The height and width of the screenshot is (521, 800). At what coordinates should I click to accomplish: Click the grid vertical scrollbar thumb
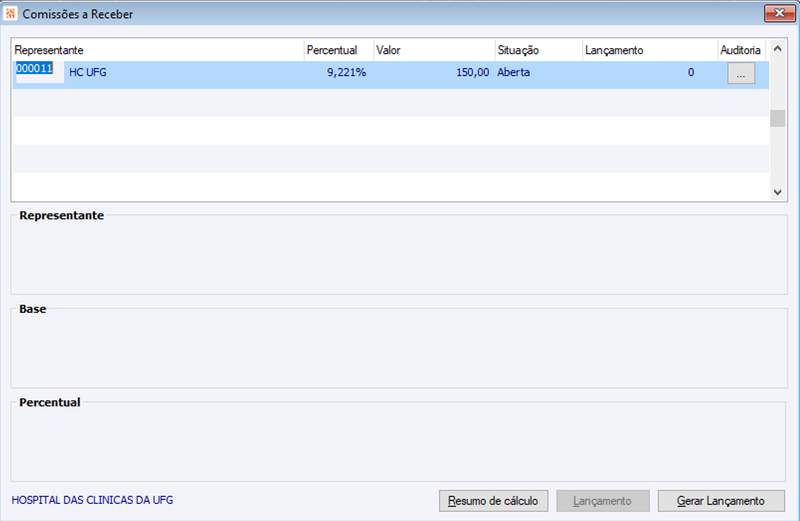(x=778, y=118)
